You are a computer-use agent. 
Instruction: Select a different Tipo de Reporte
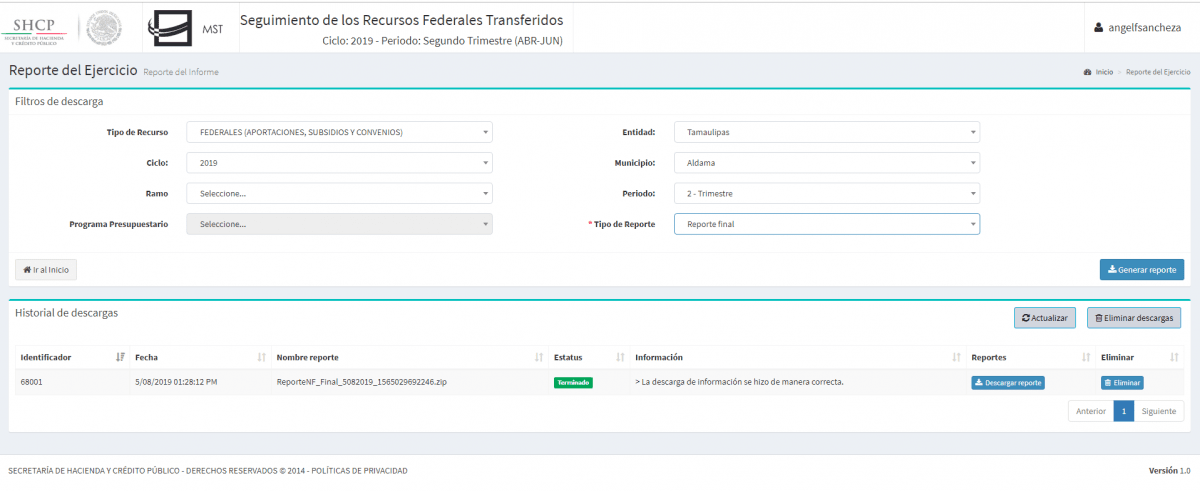click(x=826, y=225)
